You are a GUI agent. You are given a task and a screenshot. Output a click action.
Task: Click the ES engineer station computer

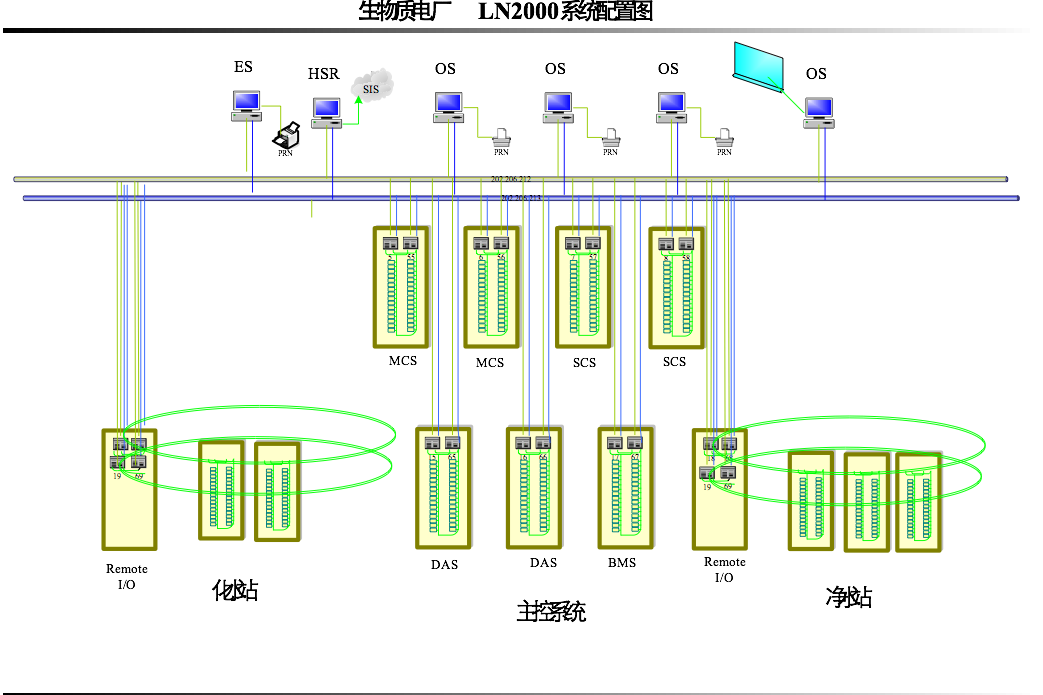pos(246,105)
